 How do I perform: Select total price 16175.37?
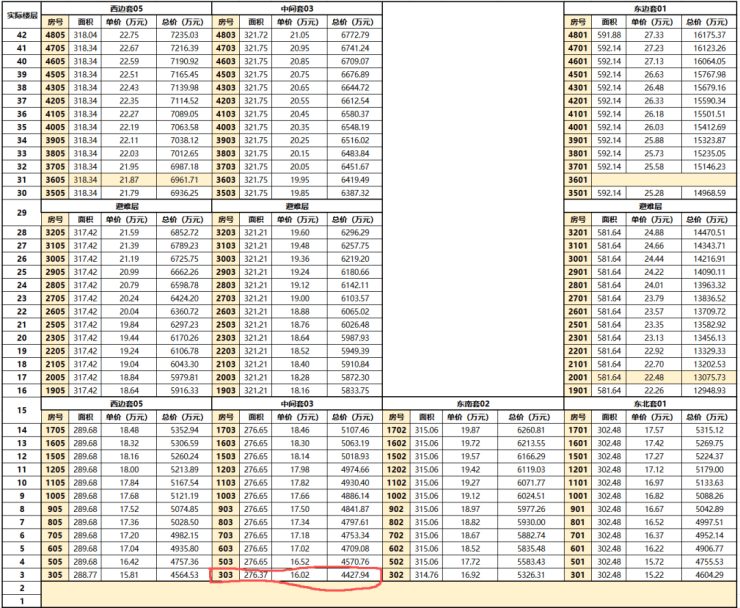709,35
